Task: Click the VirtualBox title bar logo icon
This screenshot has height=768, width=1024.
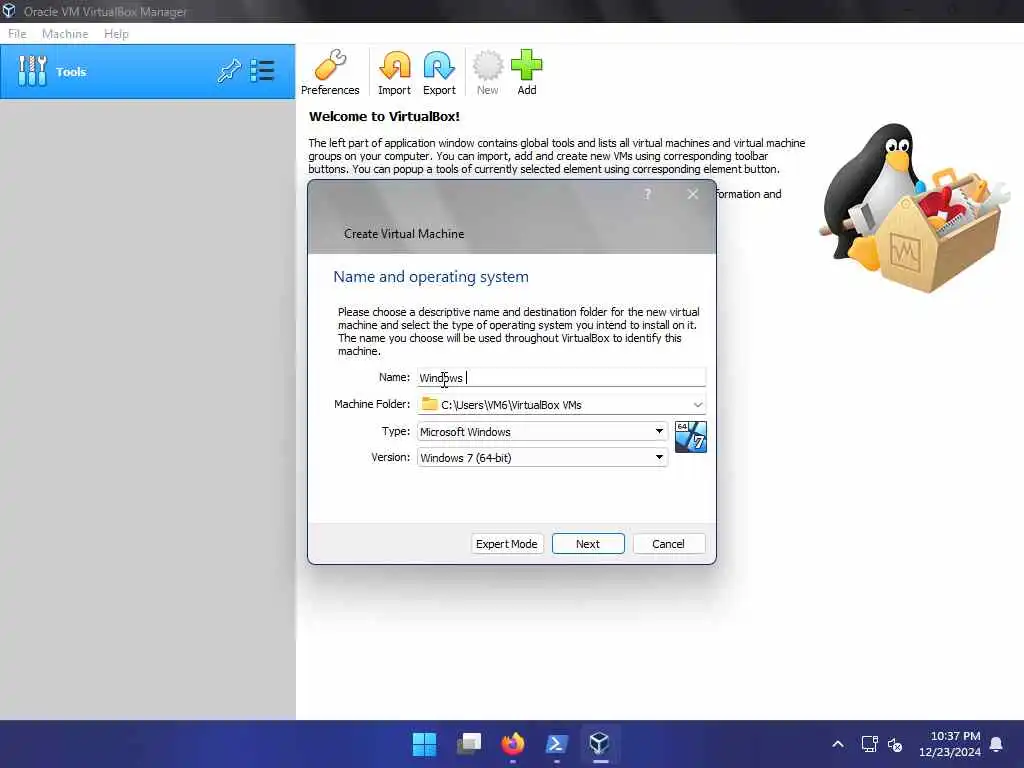Action: 9,10
